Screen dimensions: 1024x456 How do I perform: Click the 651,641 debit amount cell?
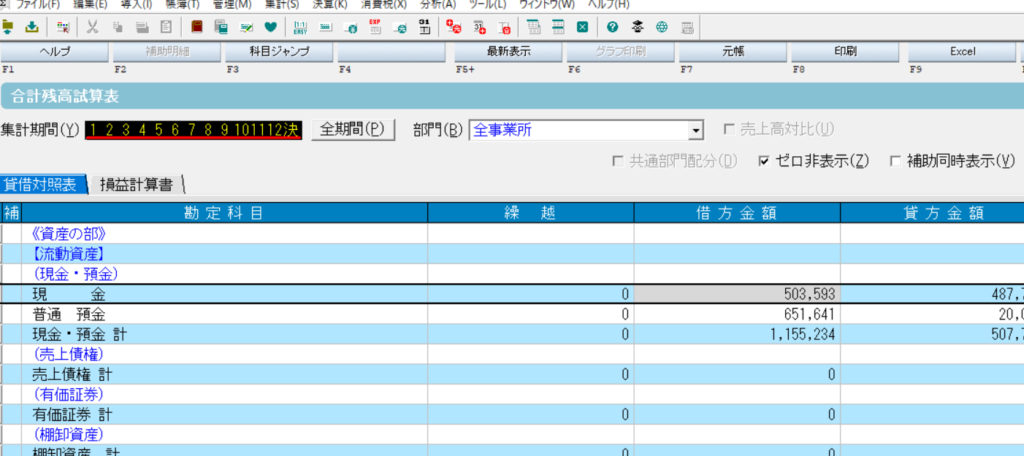pyautogui.click(x=737, y=314)
